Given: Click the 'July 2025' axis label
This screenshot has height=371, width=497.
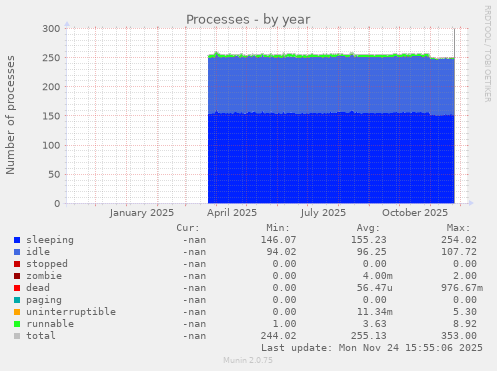Looking at the screenshot, I should (323, 213).
